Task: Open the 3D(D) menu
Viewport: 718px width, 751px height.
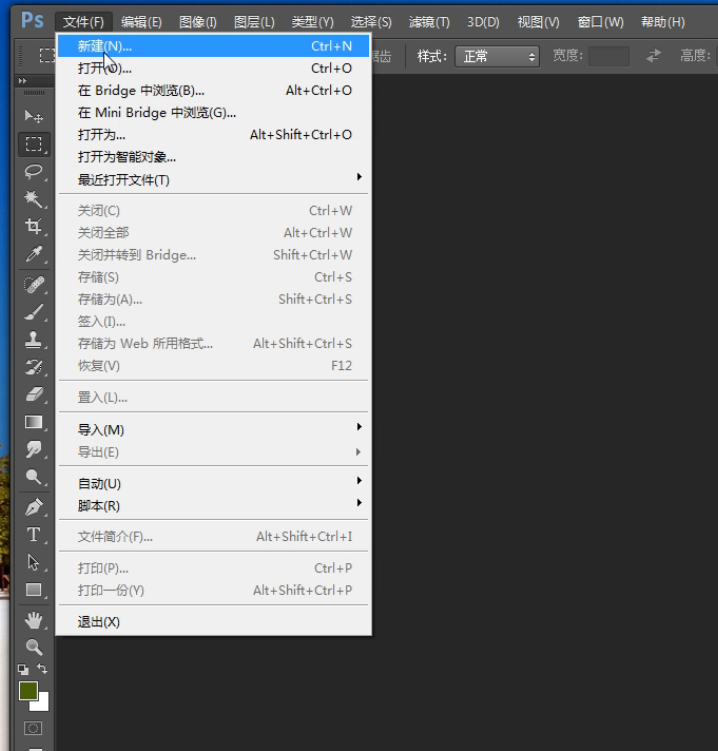Action: coord(483,22)
